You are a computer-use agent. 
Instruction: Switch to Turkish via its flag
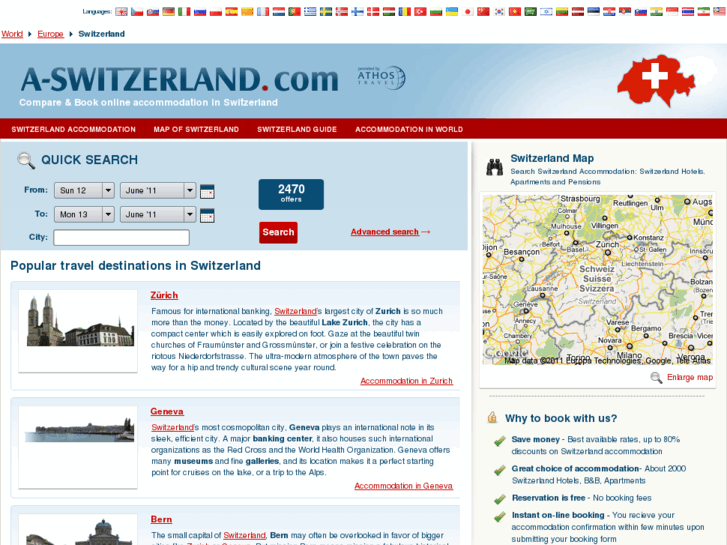click(421, 12)
